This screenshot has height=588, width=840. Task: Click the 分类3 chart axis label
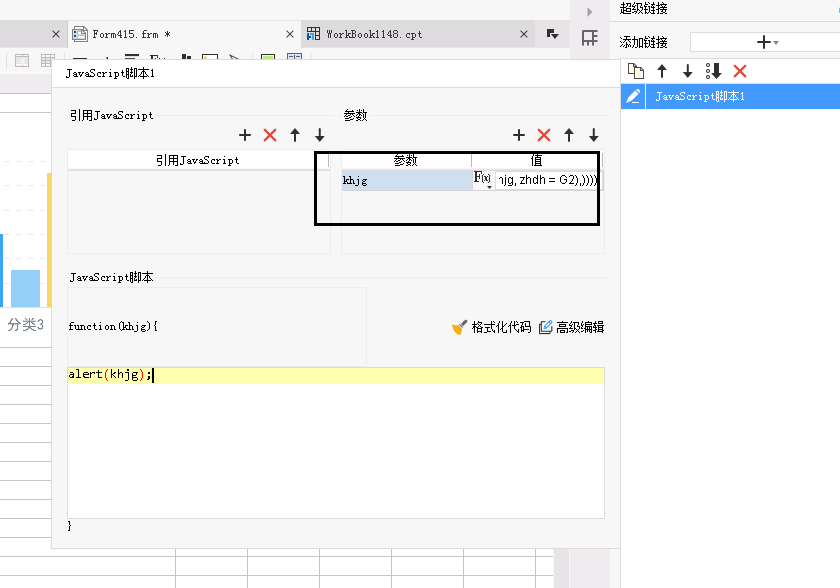click(26, 325)
